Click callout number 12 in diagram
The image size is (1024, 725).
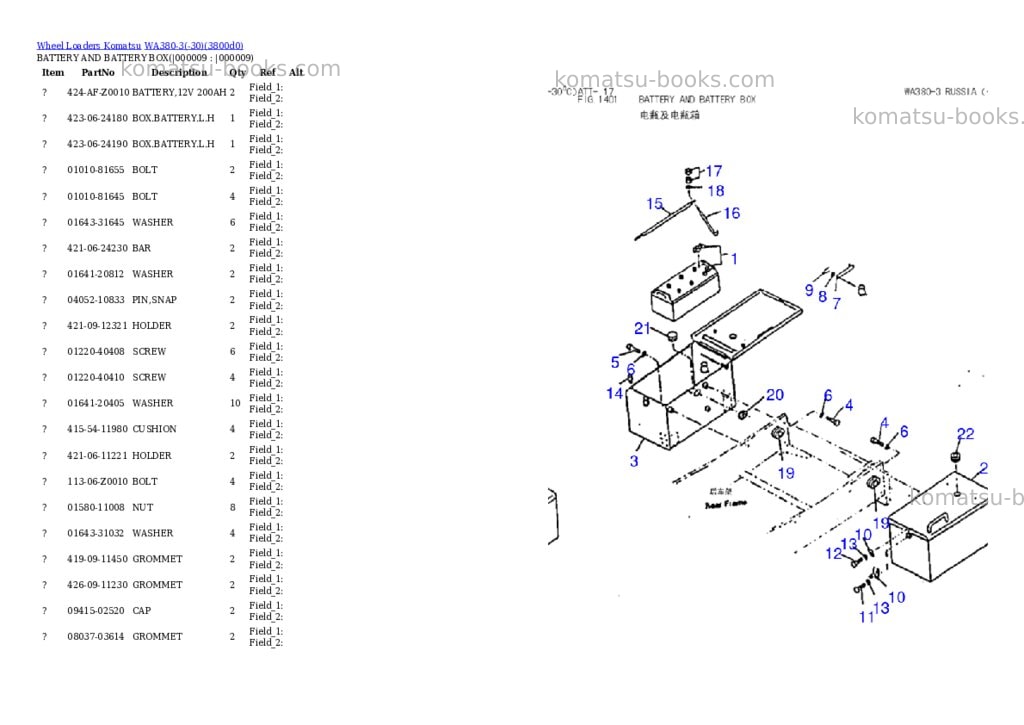tap(834, 554)
